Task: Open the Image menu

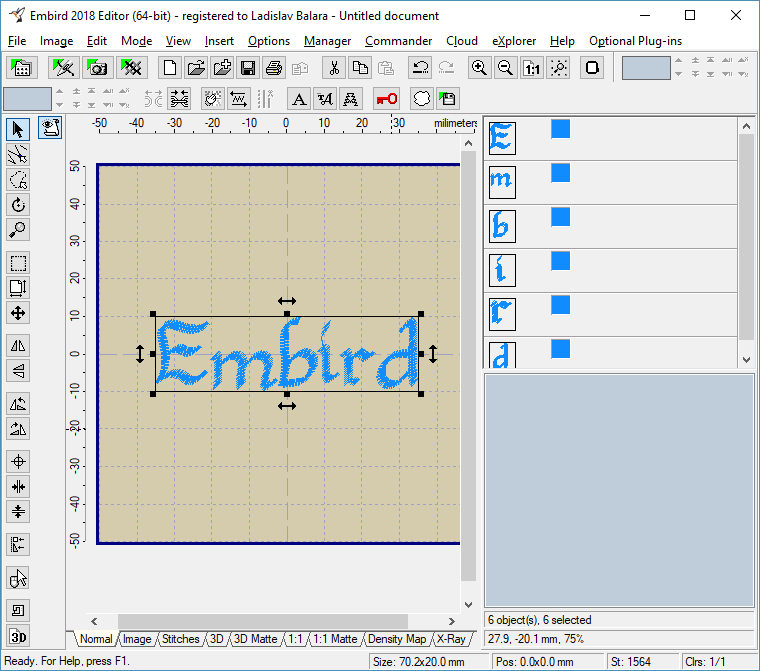Action: 56,41
